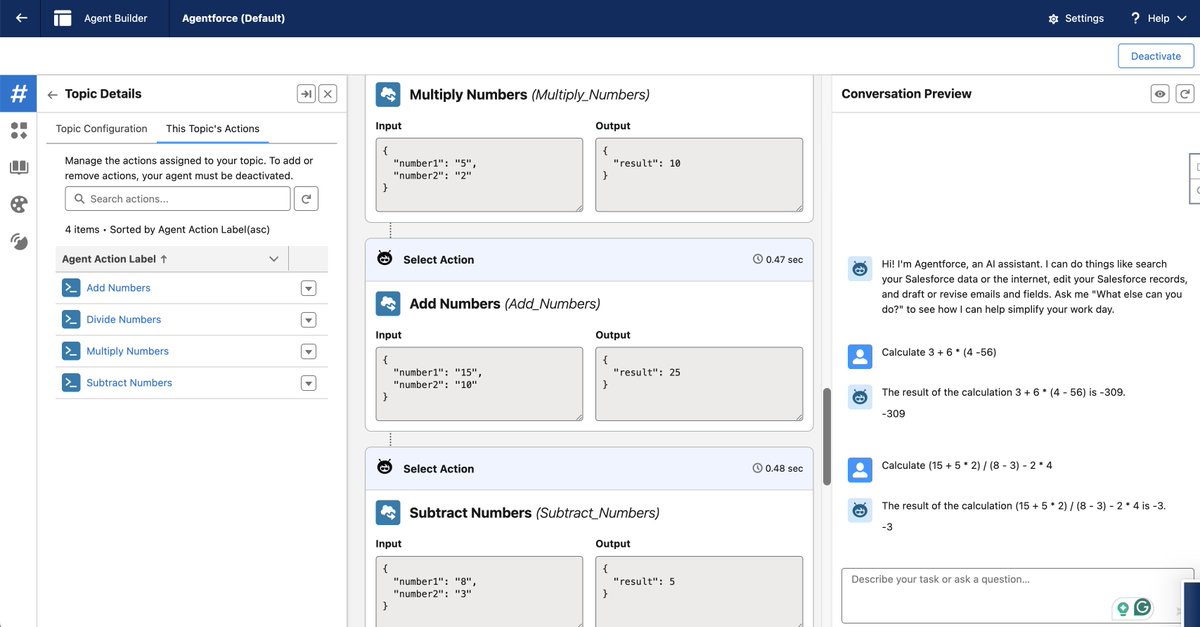Viewport: 1200px width, 627px height.
Task: Open row menu for Multiply Numbers
Action: click(308, 352)
